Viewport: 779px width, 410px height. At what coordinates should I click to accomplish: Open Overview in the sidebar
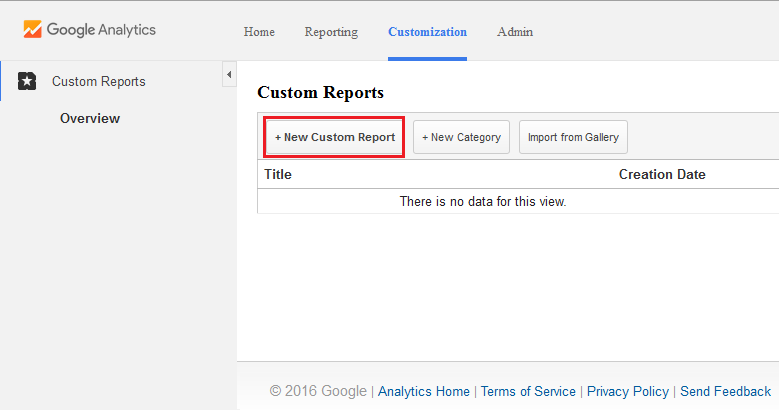(90, 118)
